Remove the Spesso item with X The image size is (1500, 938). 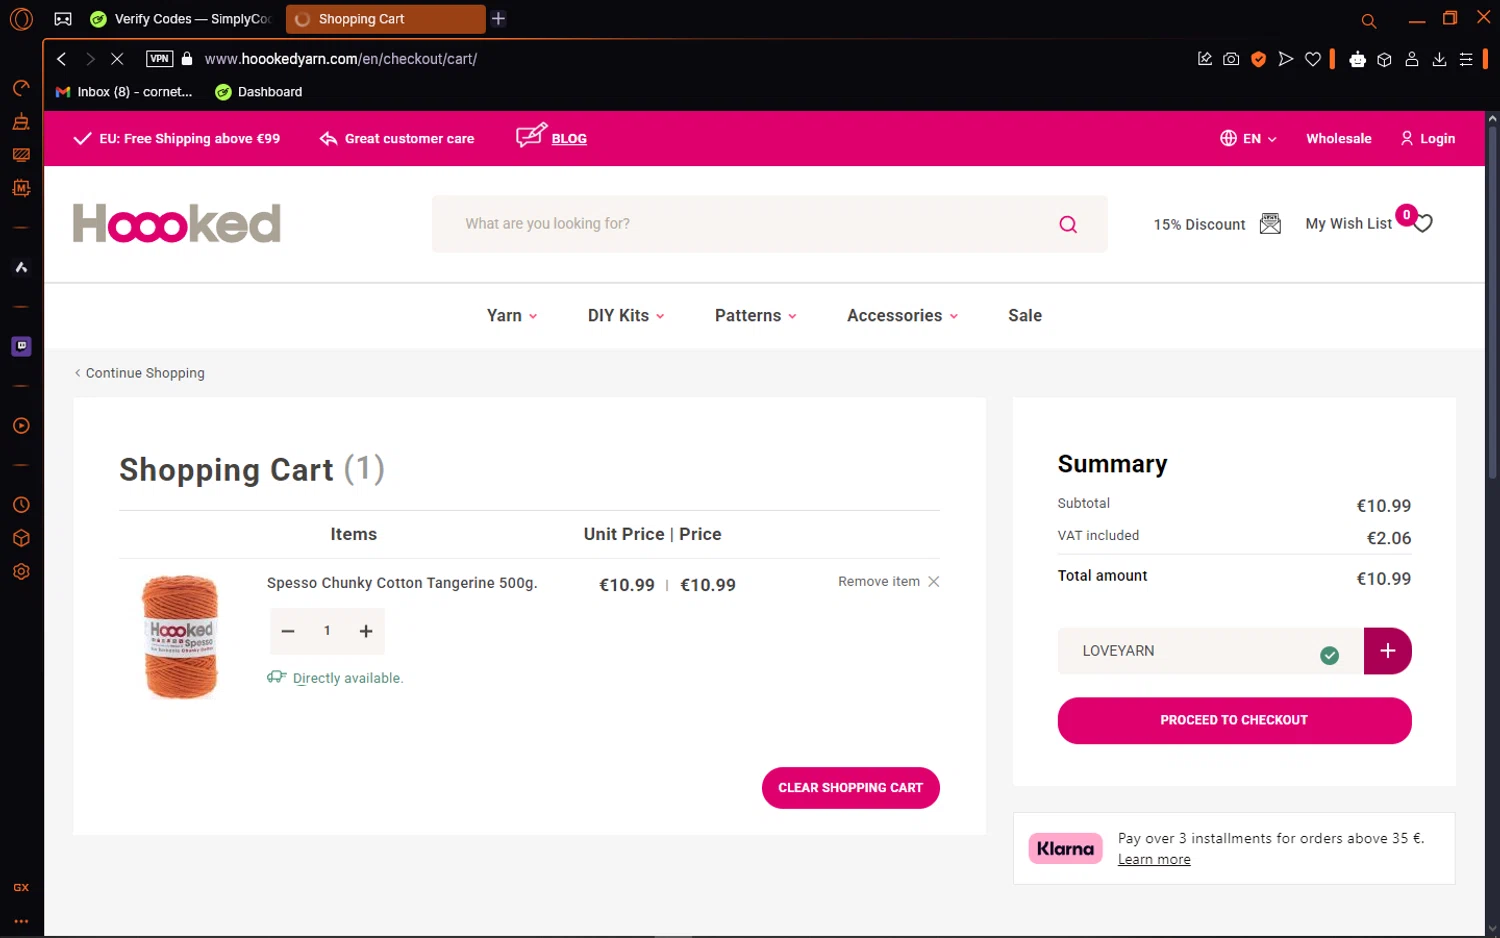pyautogui.click(x=933, y=582)
